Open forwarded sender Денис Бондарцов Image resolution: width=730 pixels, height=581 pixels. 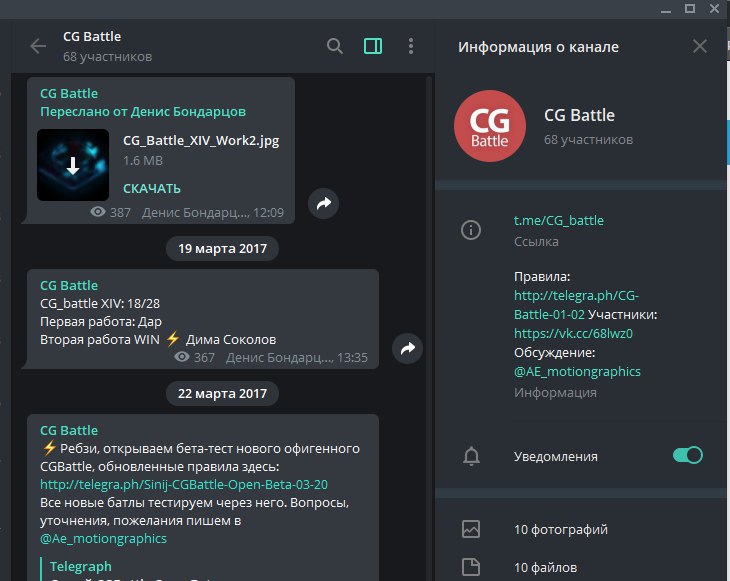[188, 112]
